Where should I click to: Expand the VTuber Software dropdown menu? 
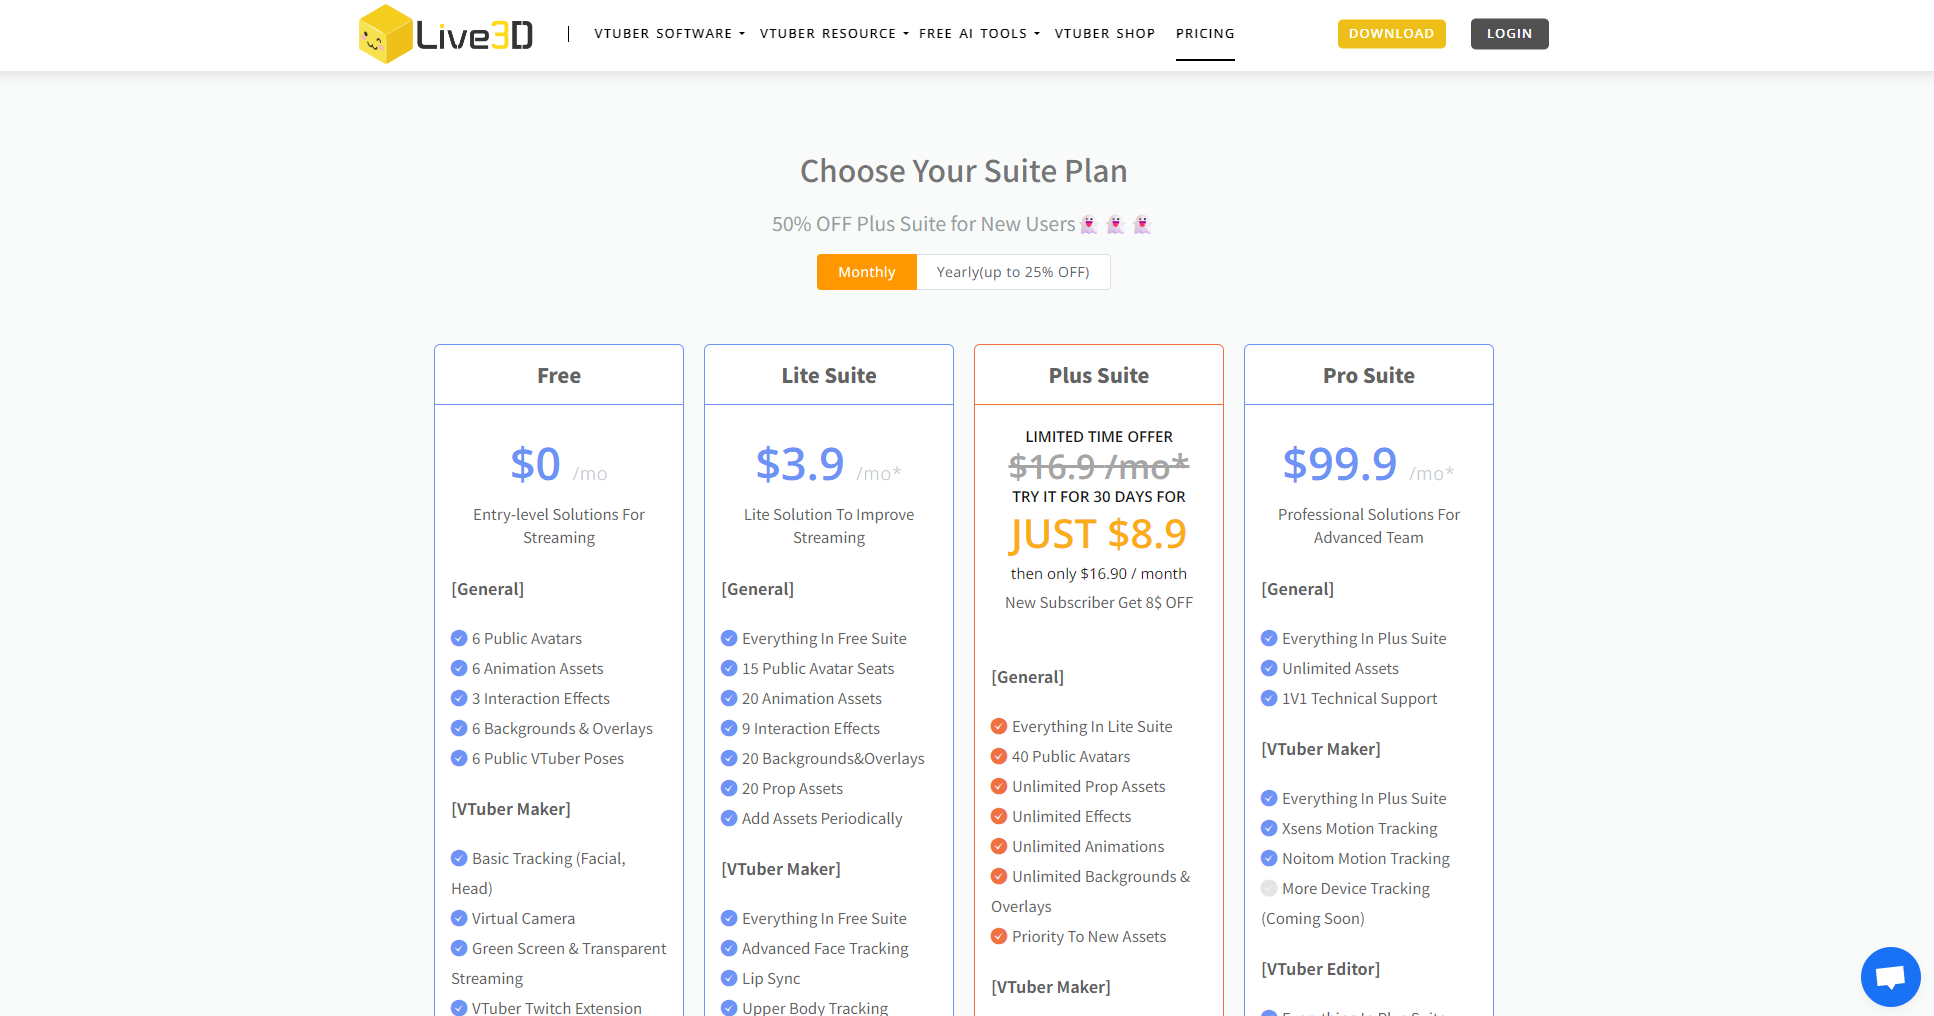[669, 34]
